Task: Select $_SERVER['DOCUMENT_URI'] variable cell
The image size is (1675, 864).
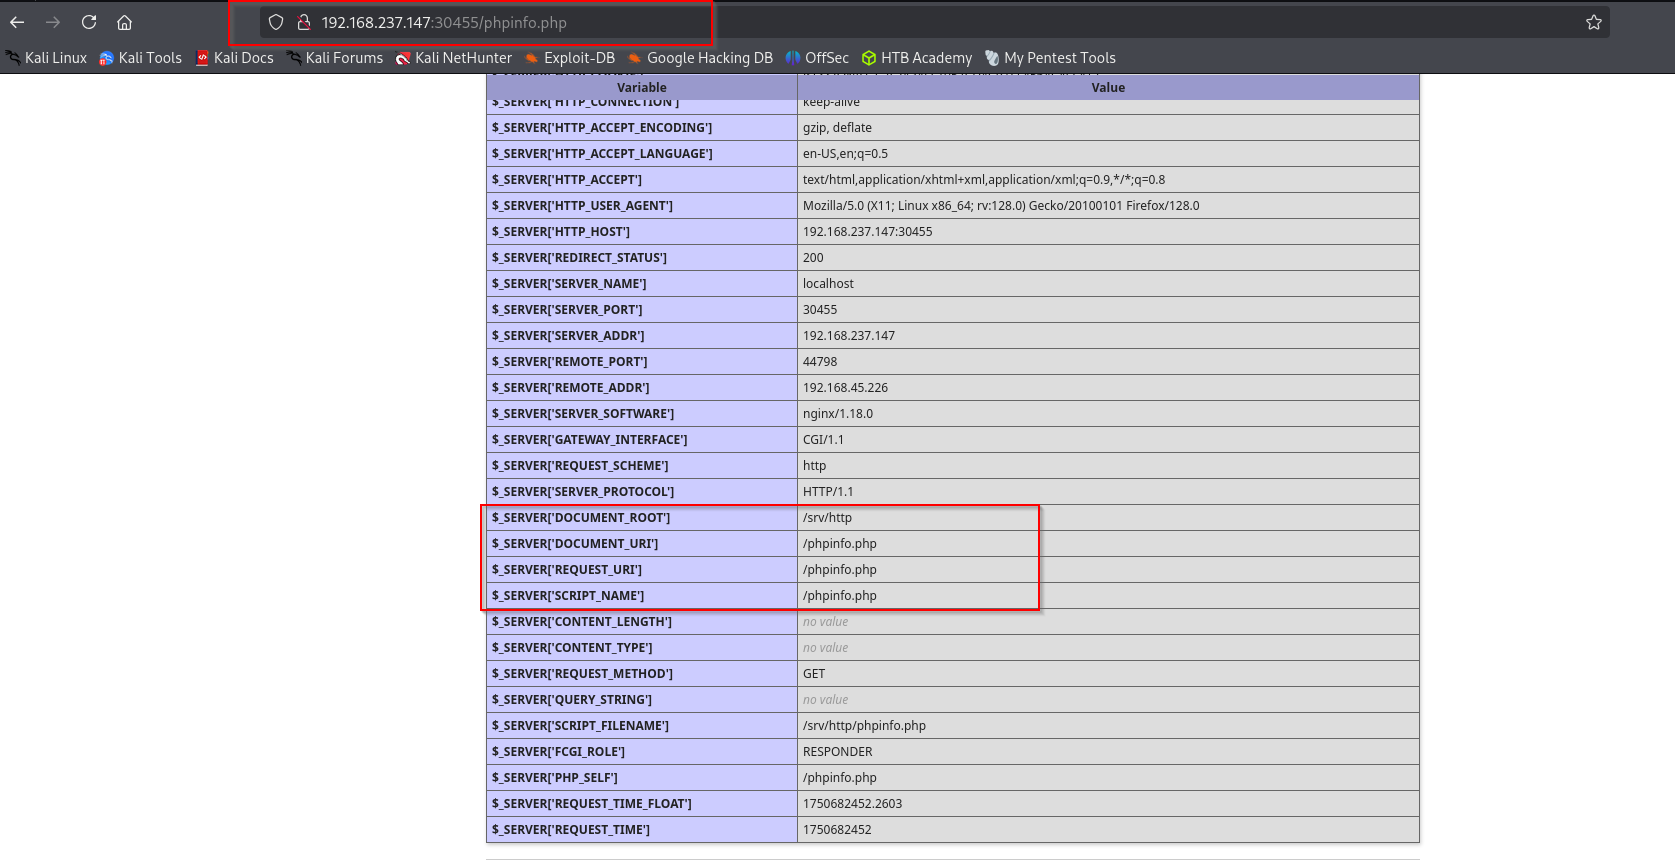Action: tap(642, 544)
